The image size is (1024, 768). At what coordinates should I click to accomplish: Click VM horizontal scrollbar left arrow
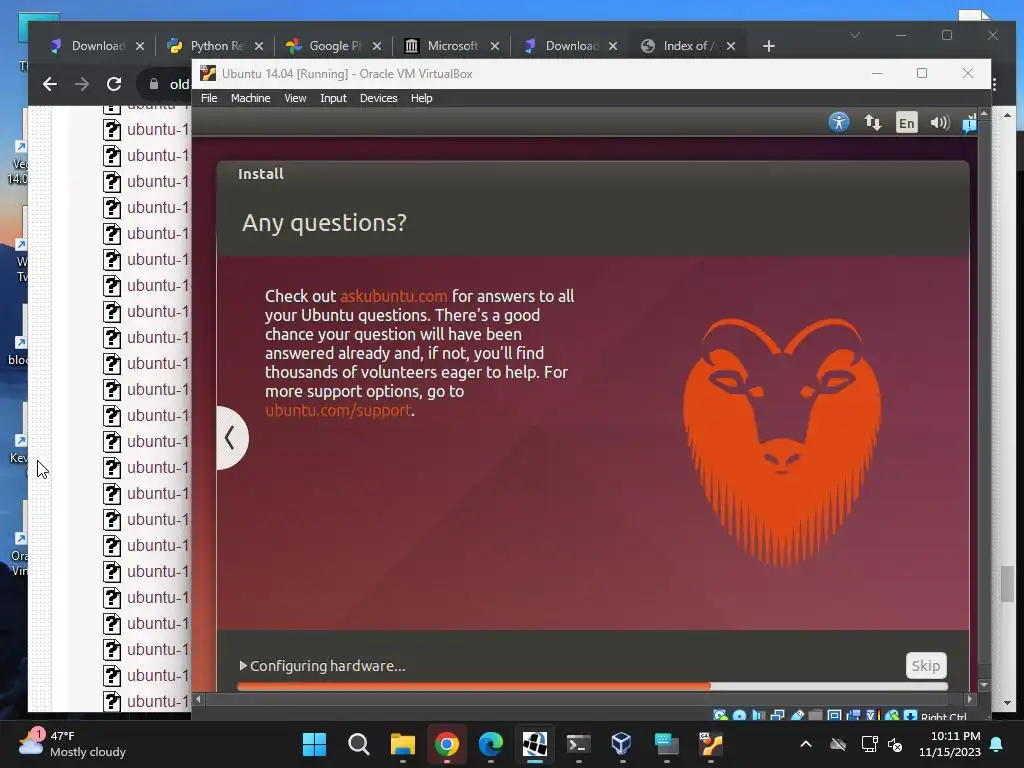click(x=198, y=699)
